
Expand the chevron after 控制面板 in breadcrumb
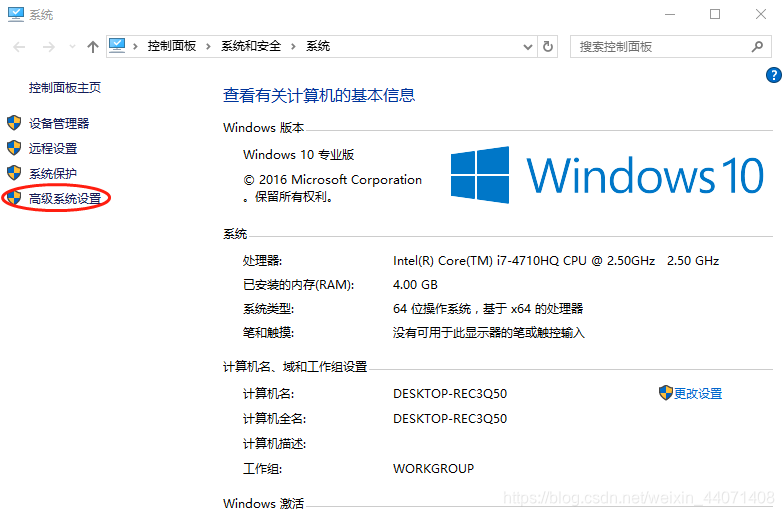(x=208, y=46)
